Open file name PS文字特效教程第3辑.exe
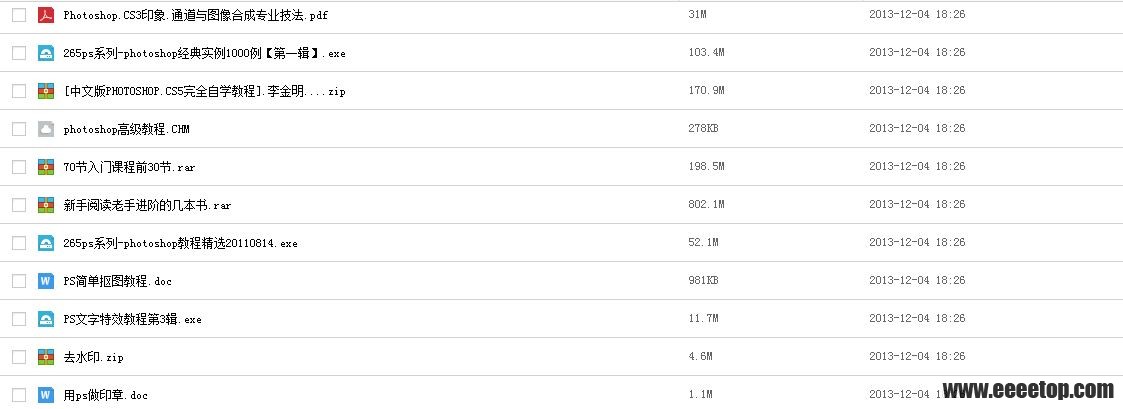 pos(132,319)
